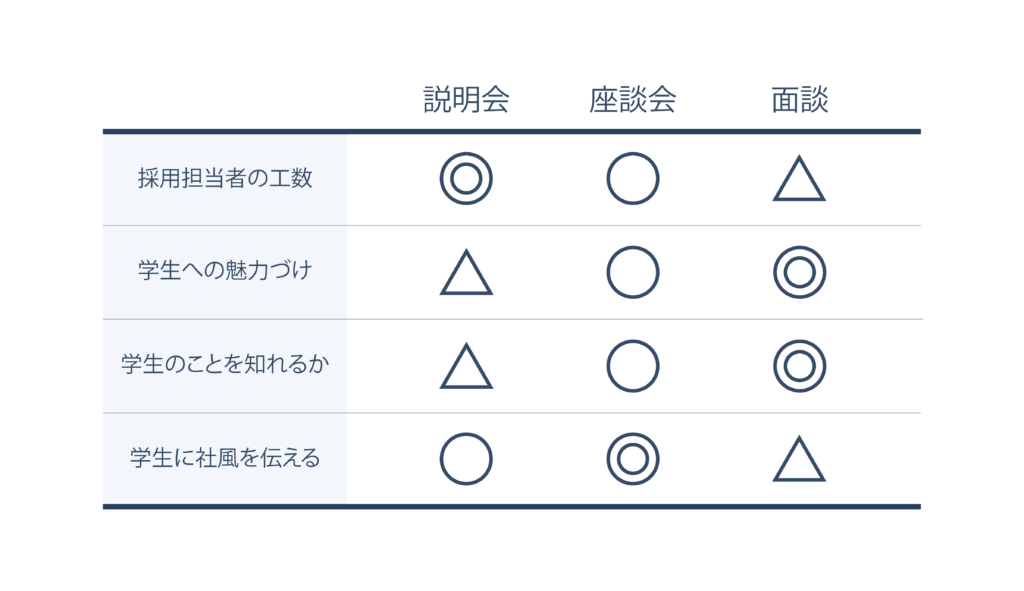Select the 採用担当者の工数 row label
This screenshot has height=591, width=1024.
click(x=225, y=178)
